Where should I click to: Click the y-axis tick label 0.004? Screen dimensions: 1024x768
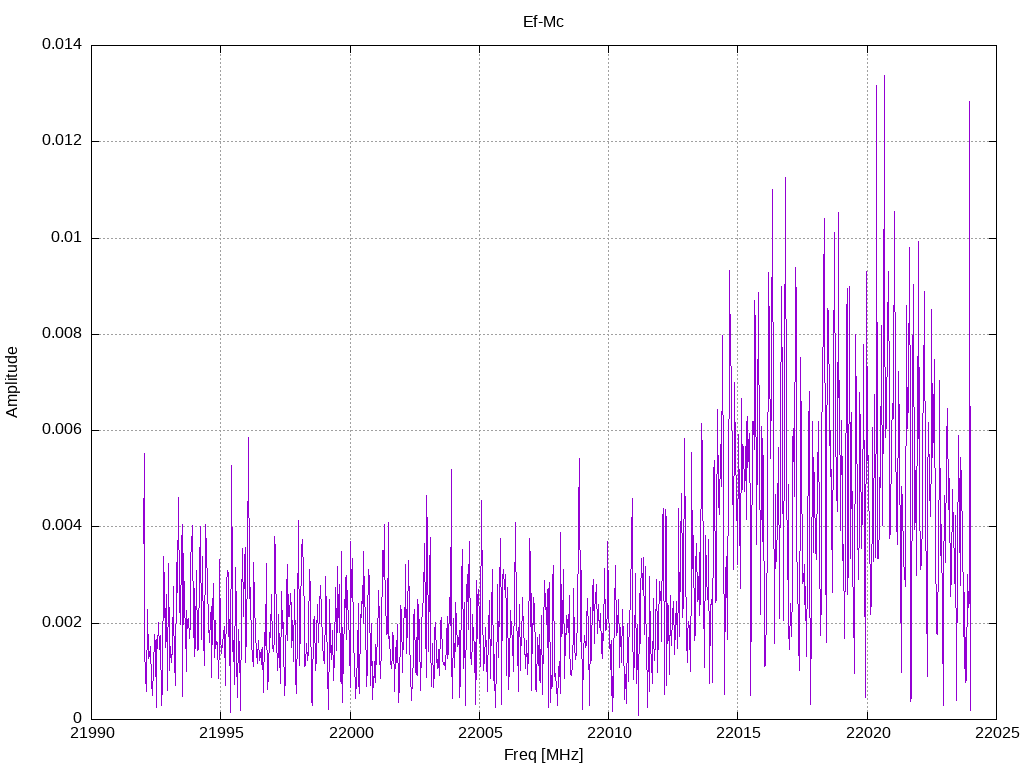(62, 526)
